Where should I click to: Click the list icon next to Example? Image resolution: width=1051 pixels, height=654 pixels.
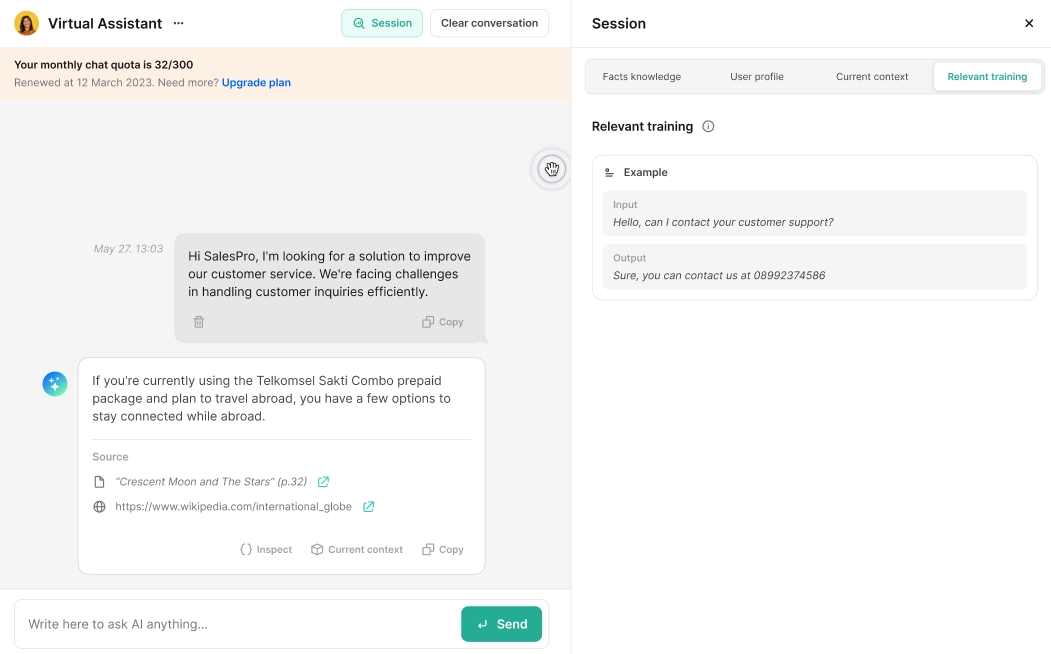point(610,173)
